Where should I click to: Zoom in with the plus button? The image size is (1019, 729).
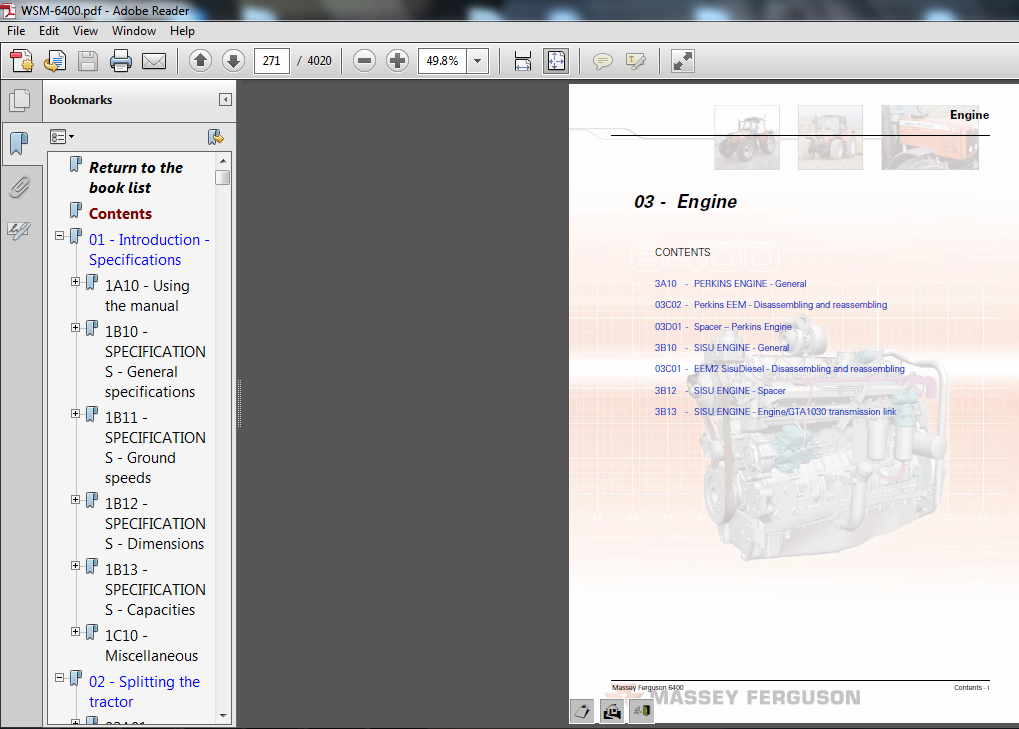[397, 61]
